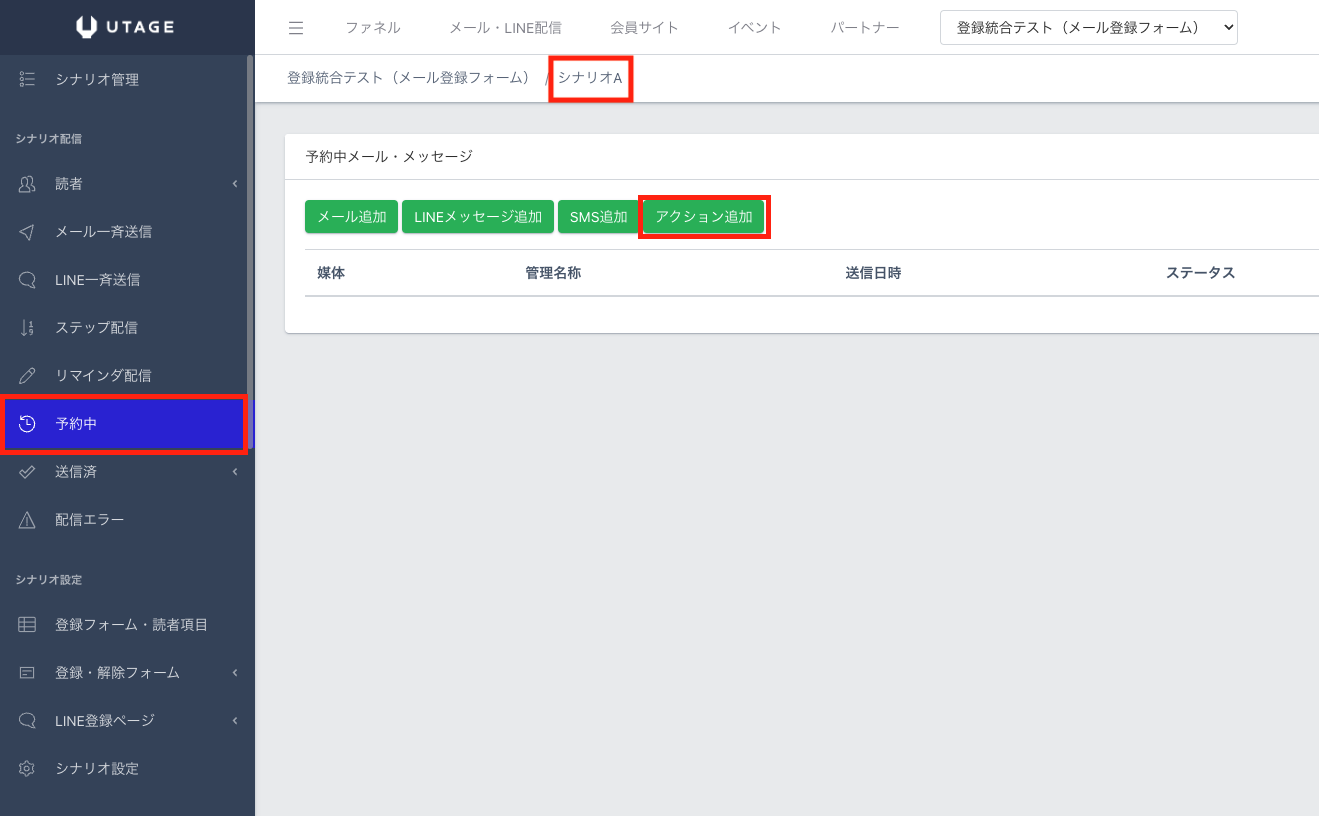This screenshot has height=816, width=1319.
Task: Open the 会員サイト top menu
Action: tap(644, 28)
